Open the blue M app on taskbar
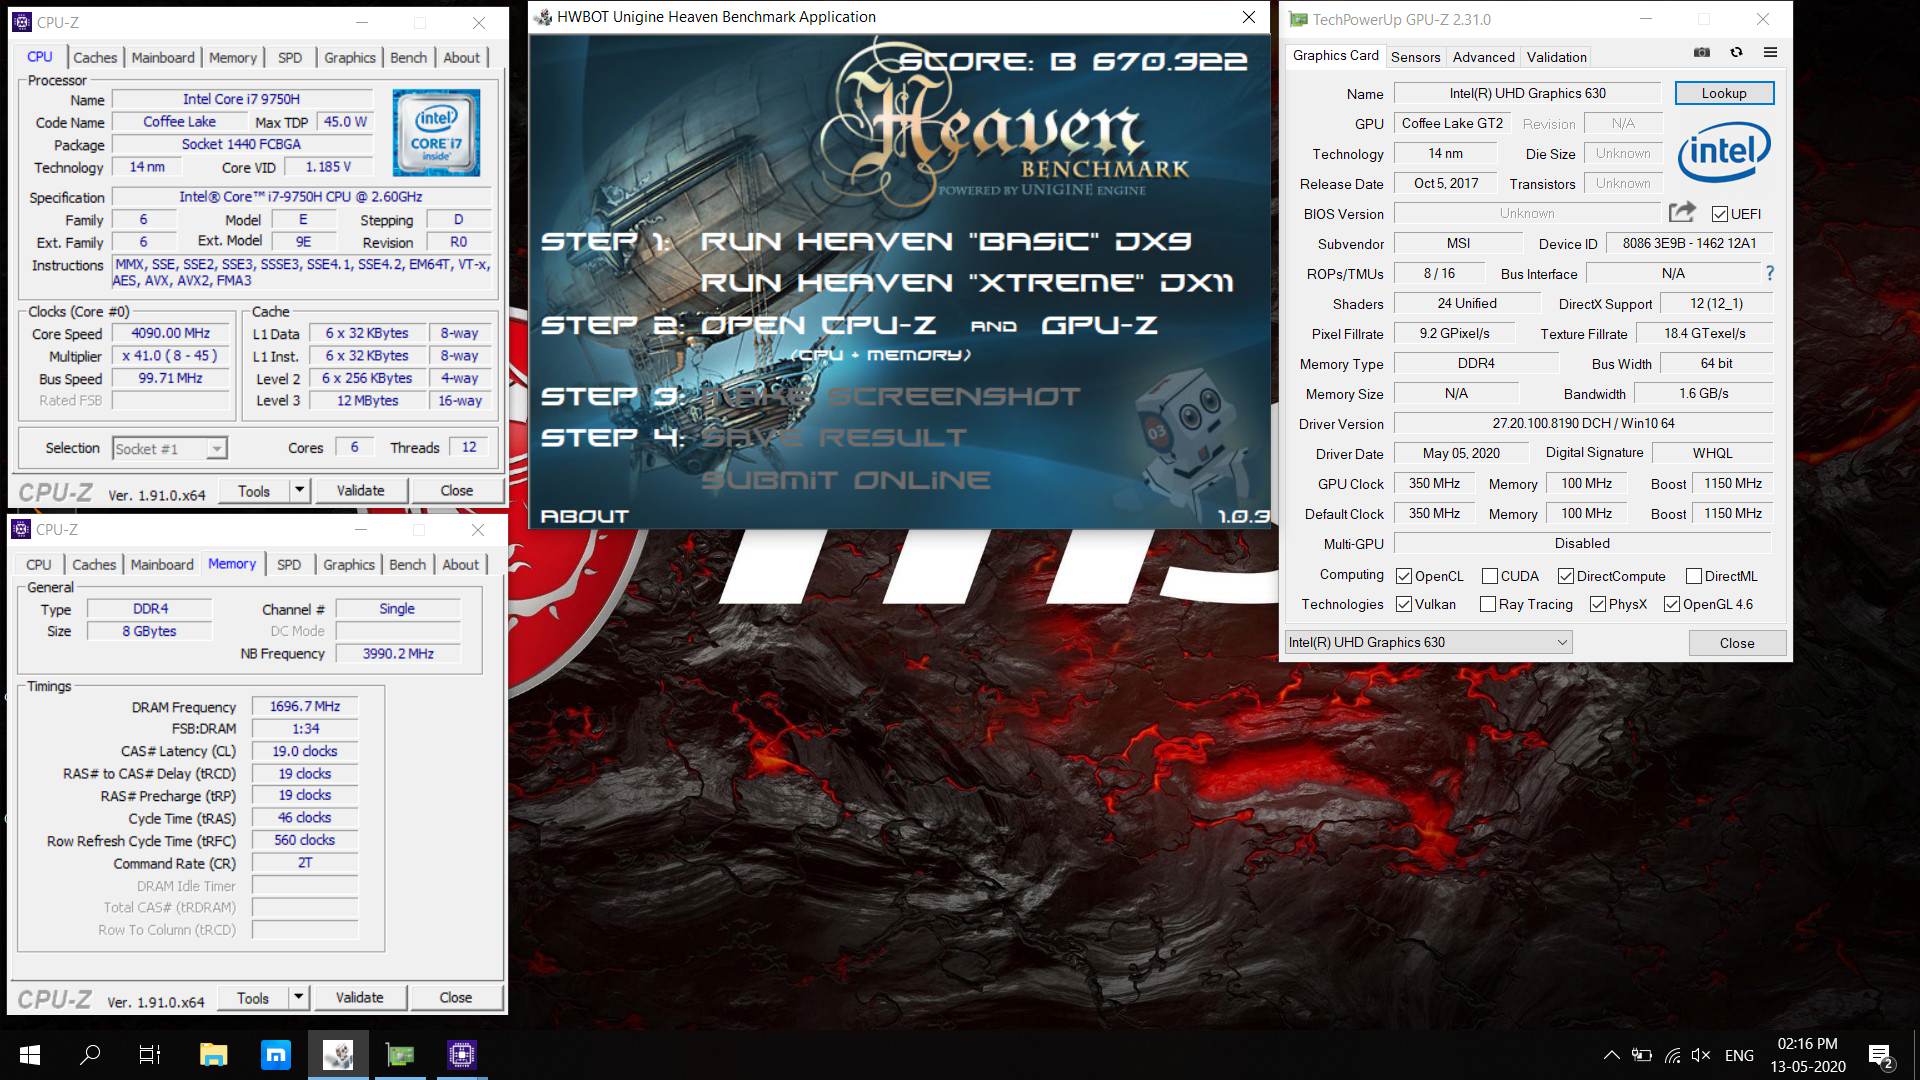 click(x=275, y=1054)
